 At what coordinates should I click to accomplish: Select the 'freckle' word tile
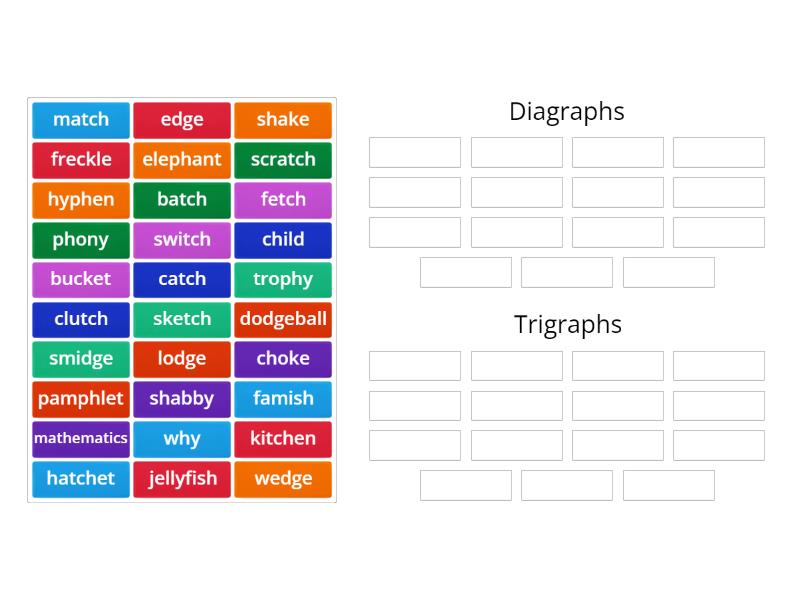click(80, 160)
